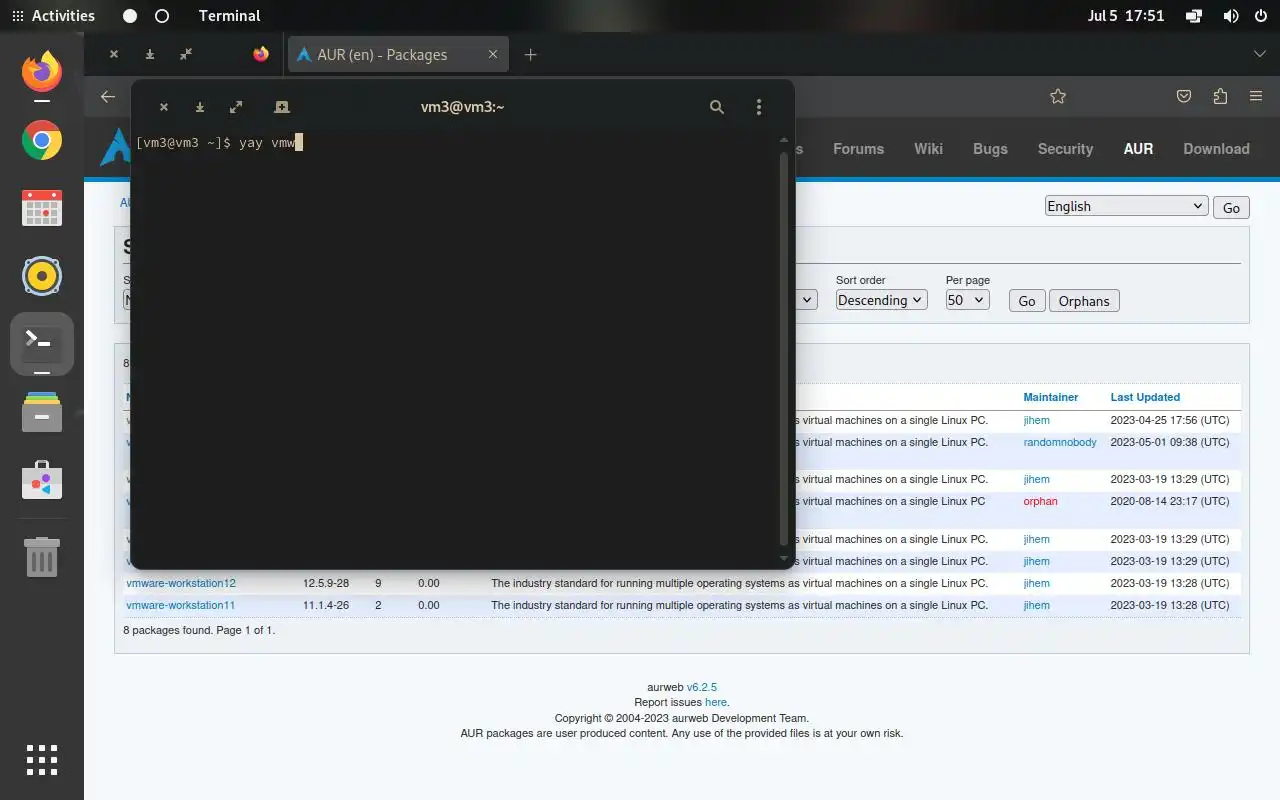Open report issues 'here' link
The width and height of the screenshot is (1280, 800).
pos(716,702)
